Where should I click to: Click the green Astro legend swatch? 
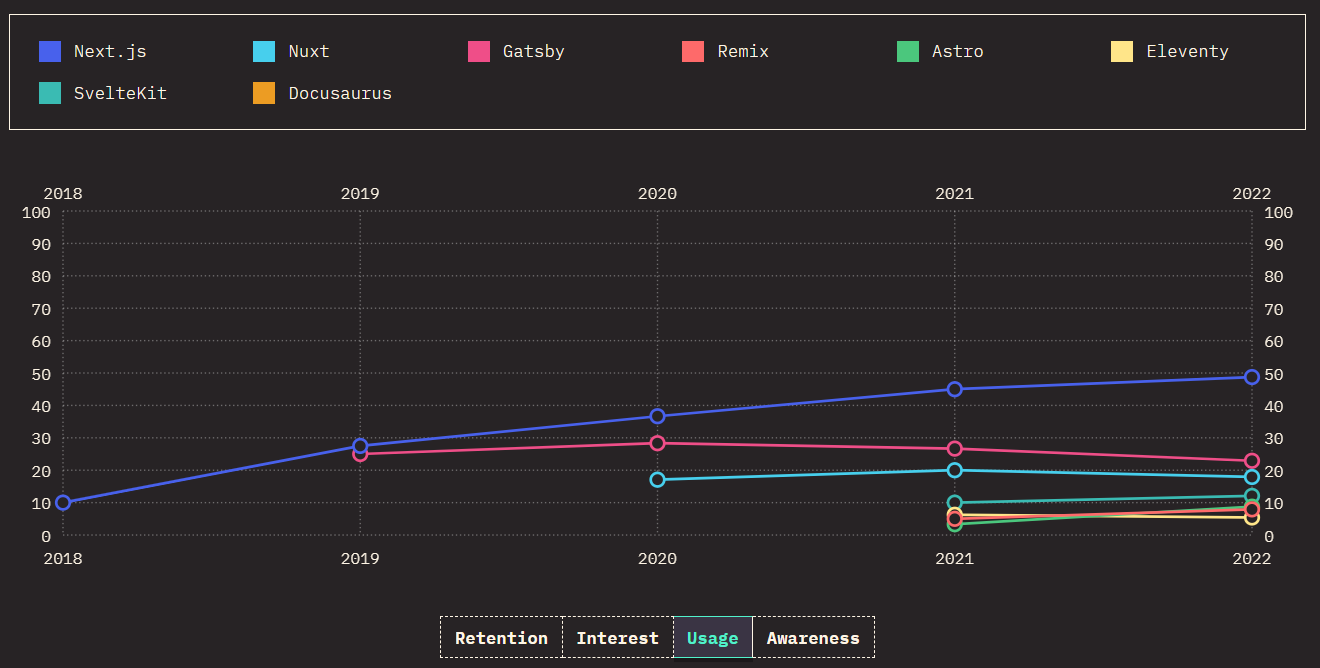point(908,51)
